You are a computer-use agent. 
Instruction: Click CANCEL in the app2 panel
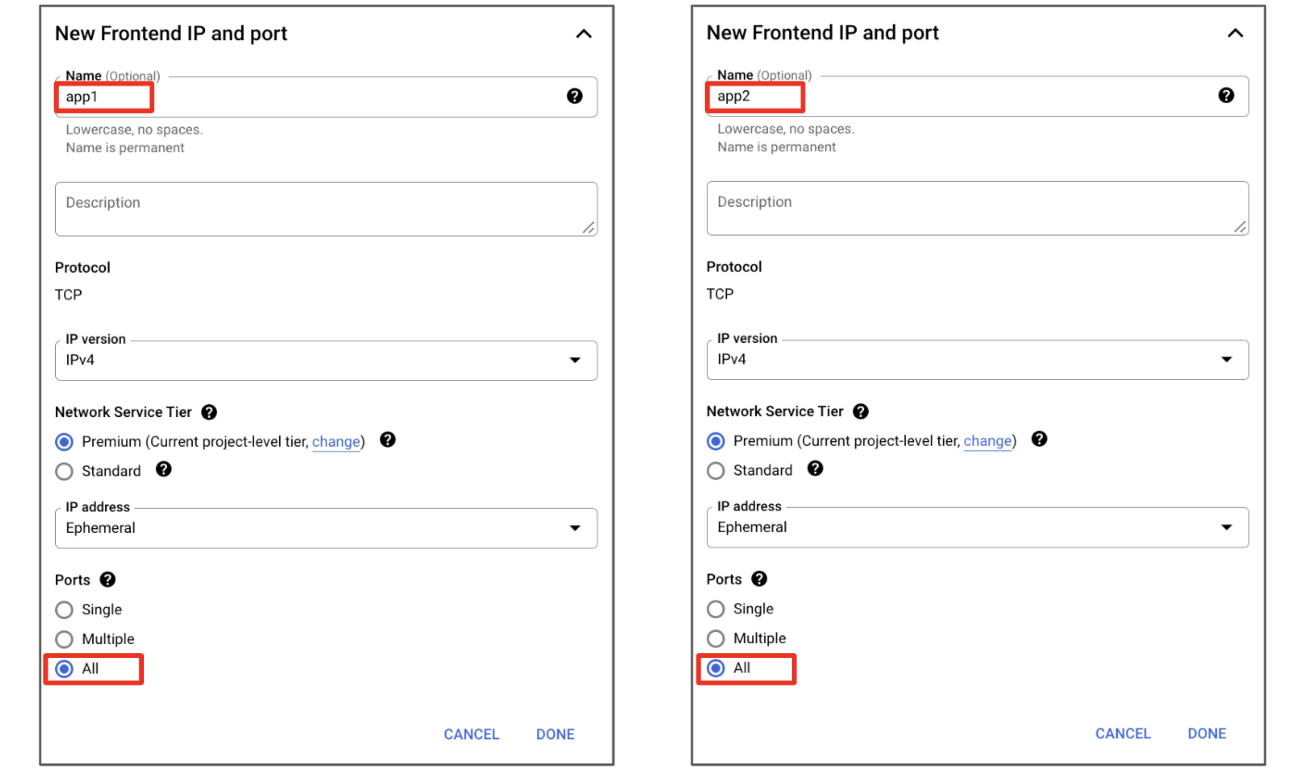coord(1123,733)
